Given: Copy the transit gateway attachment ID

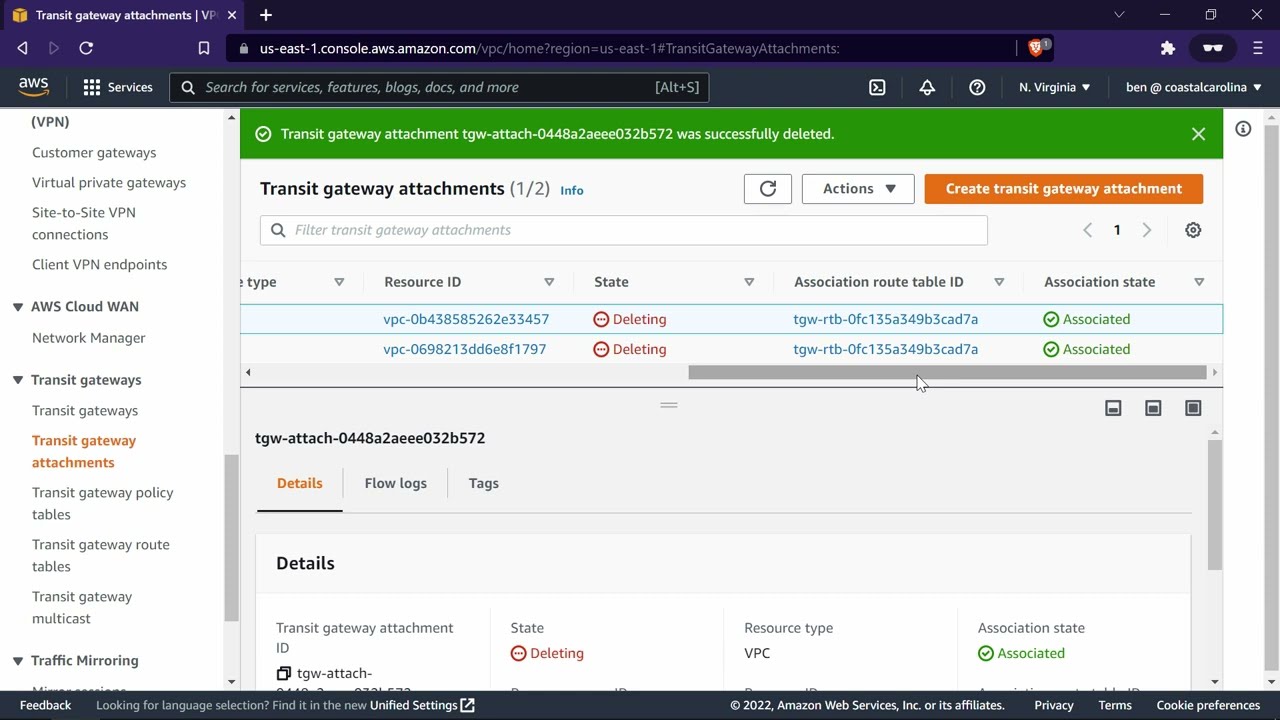Looking at the screenshot, I should [284, 674].
